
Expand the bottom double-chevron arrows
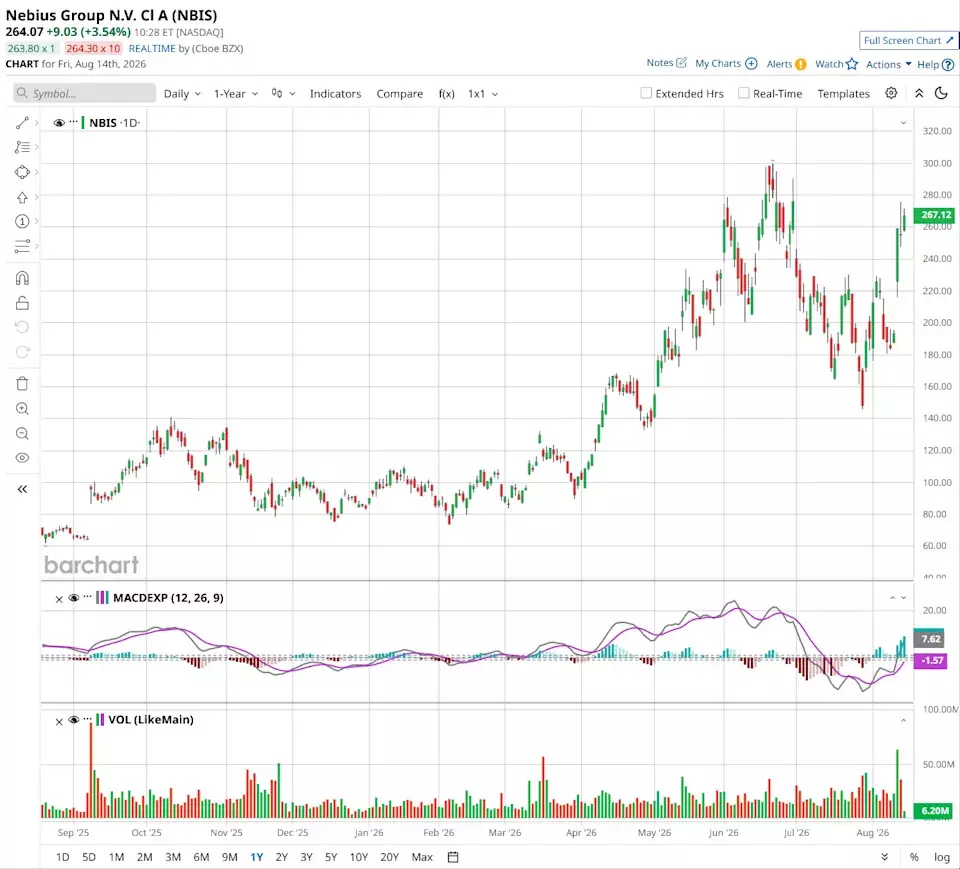(x=885, y=857)
